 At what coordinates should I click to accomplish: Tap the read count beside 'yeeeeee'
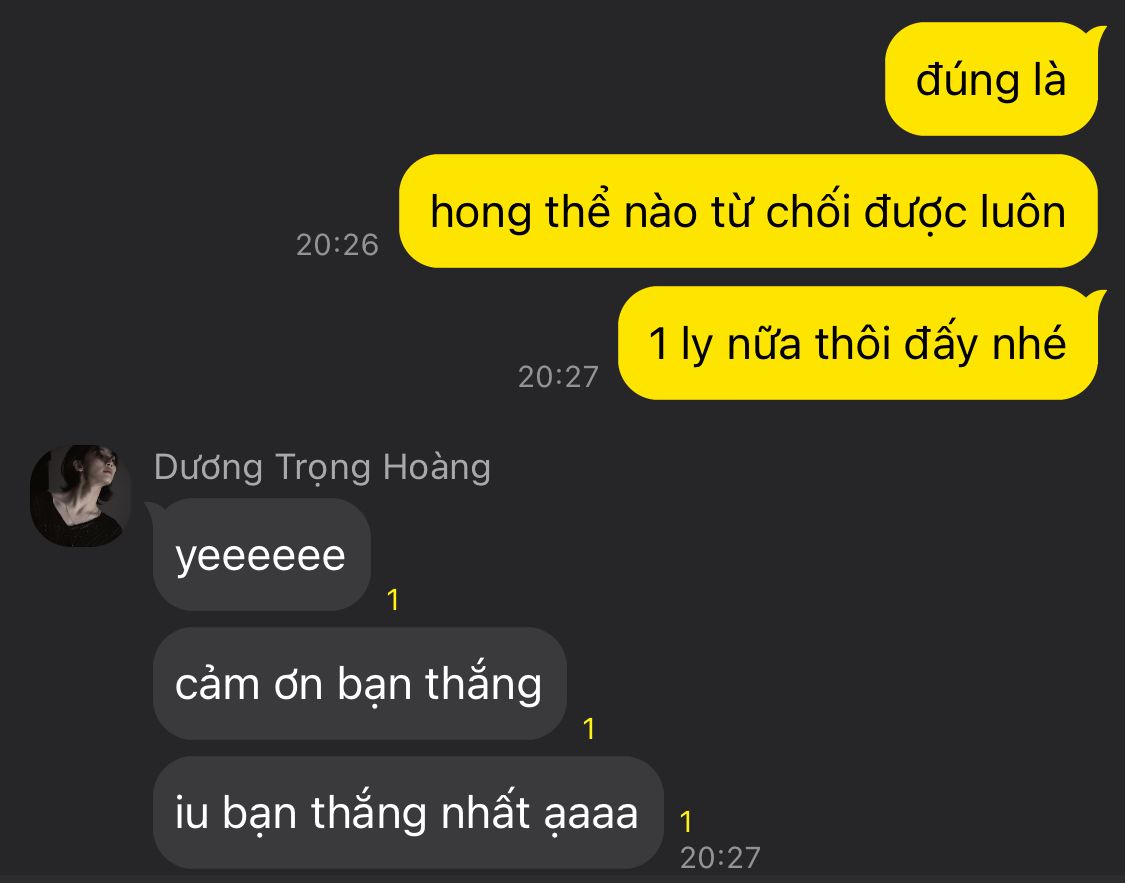392,600
